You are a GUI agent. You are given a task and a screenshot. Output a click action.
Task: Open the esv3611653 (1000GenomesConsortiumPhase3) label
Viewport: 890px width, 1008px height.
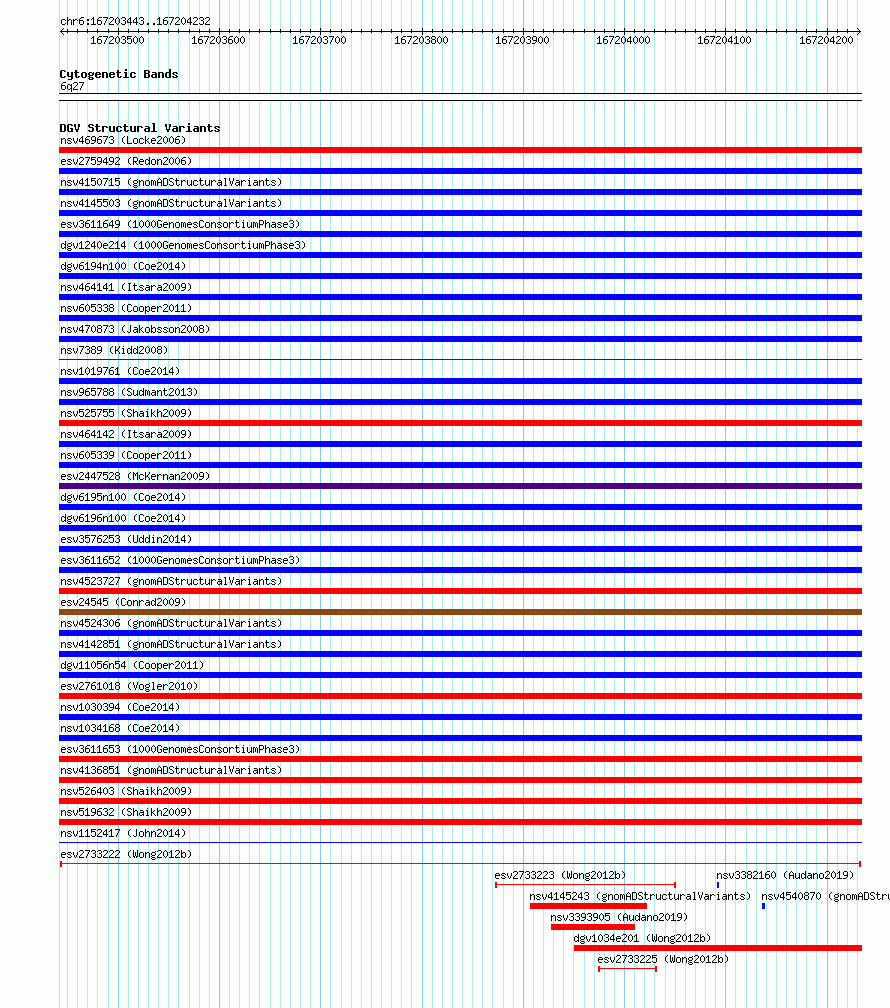(x=180, y=750)
